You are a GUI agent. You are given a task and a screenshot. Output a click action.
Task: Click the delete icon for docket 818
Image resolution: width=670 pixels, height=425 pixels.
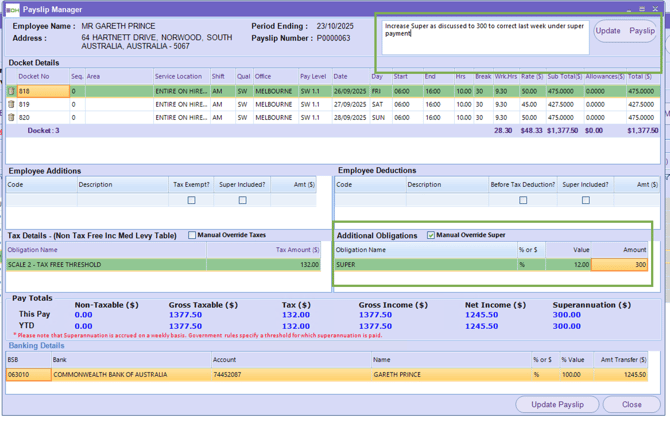[12, 91]
